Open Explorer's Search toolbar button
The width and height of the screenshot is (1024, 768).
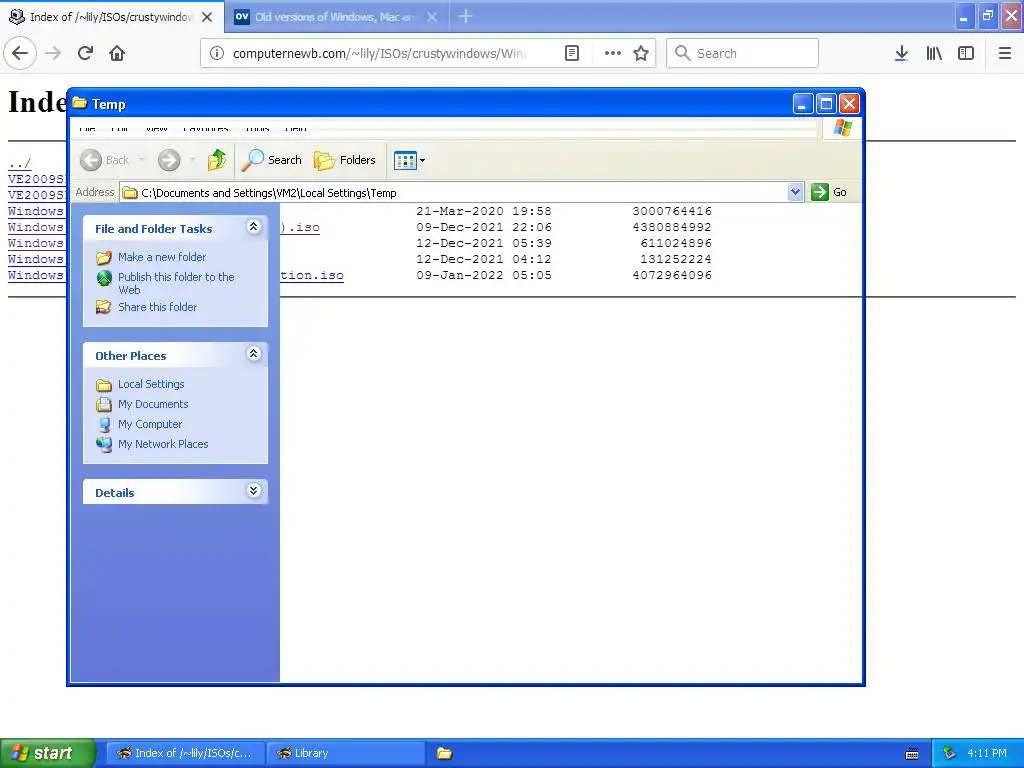coord(272,160)
